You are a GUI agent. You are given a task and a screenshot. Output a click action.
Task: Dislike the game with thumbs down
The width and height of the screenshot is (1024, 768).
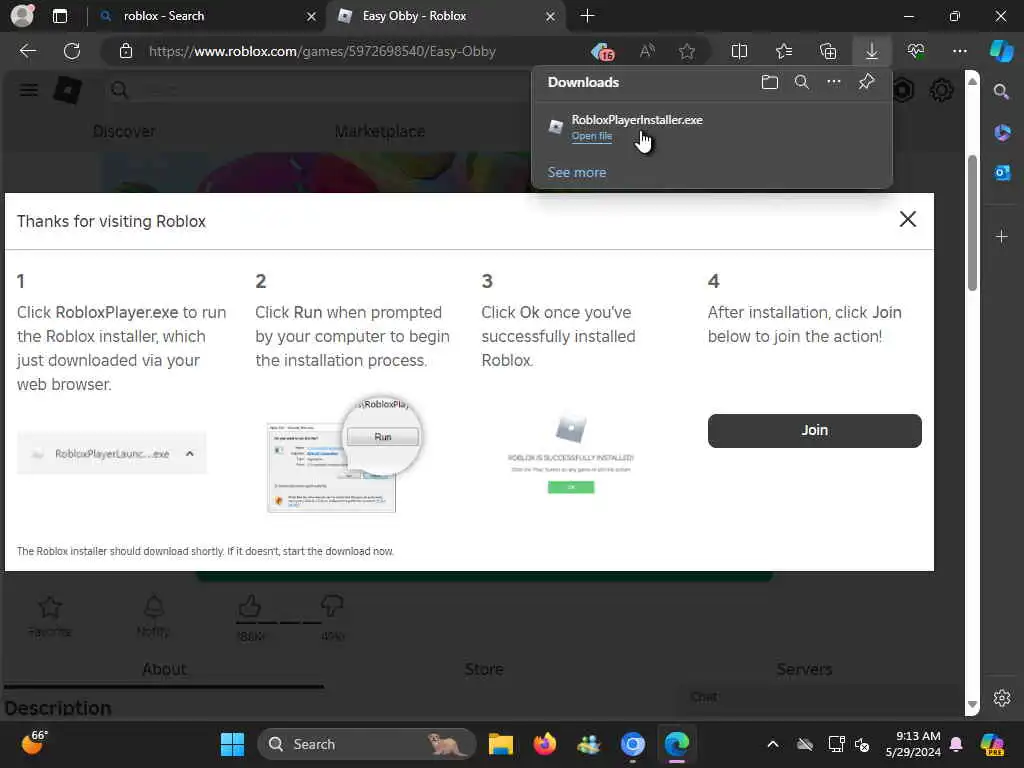tap(332, 607)
